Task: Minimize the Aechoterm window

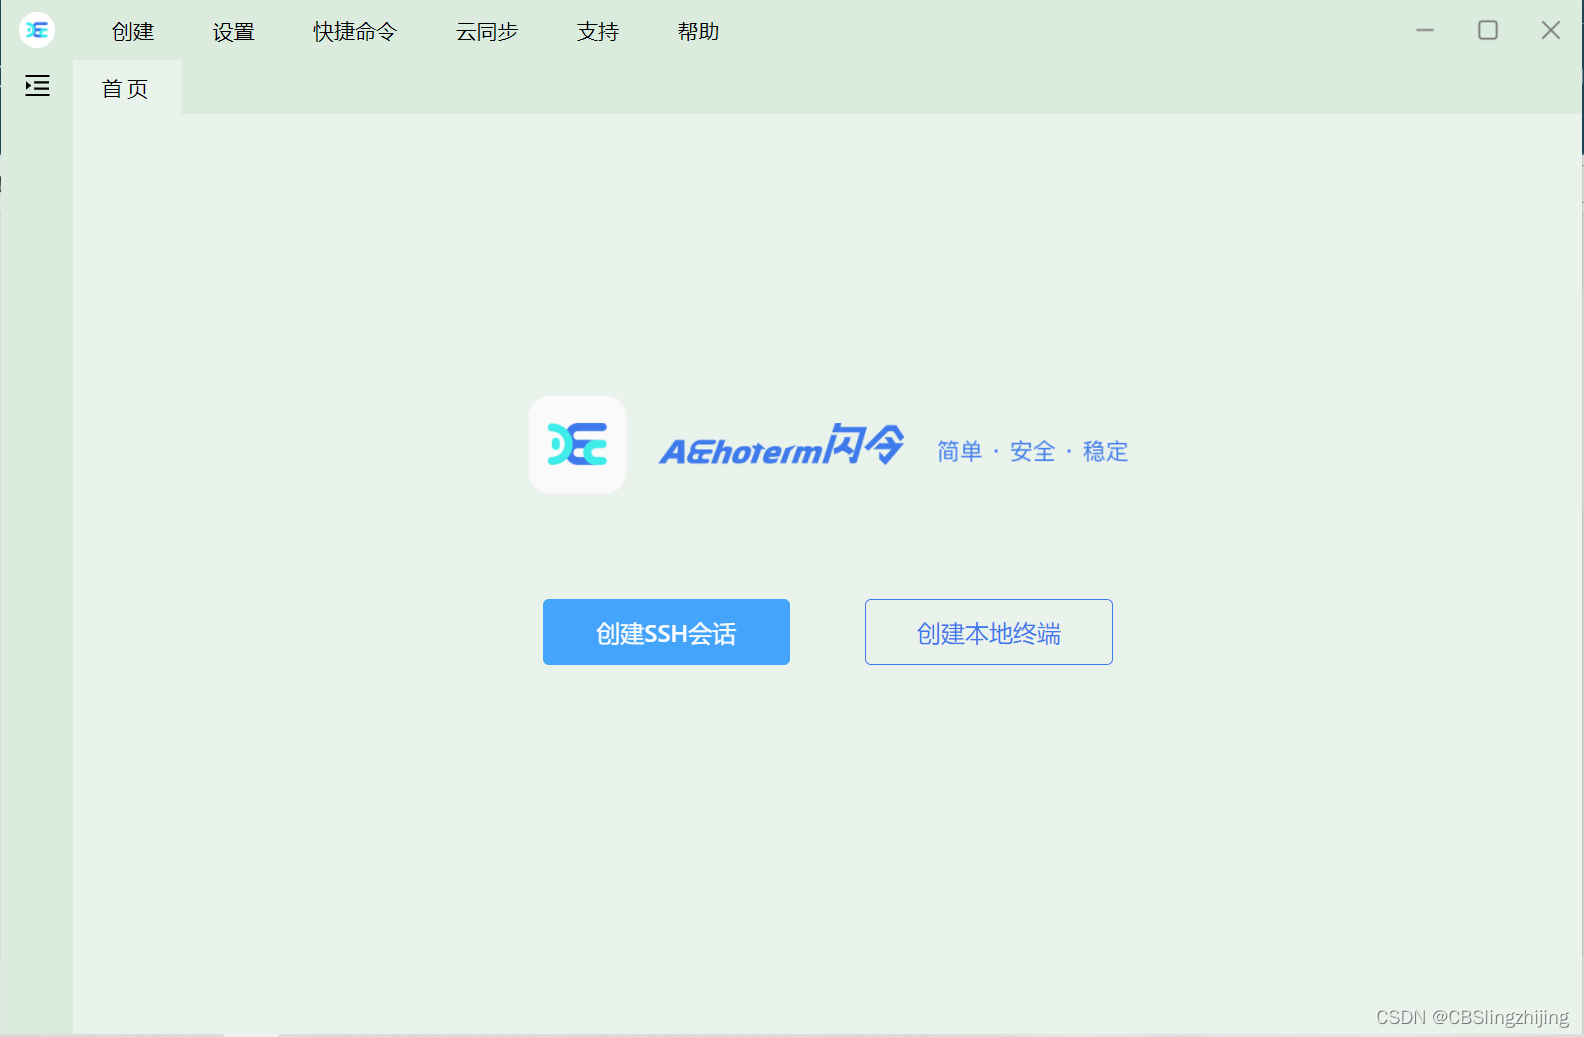Action: pyautogui.click(x=1425, y=31)
